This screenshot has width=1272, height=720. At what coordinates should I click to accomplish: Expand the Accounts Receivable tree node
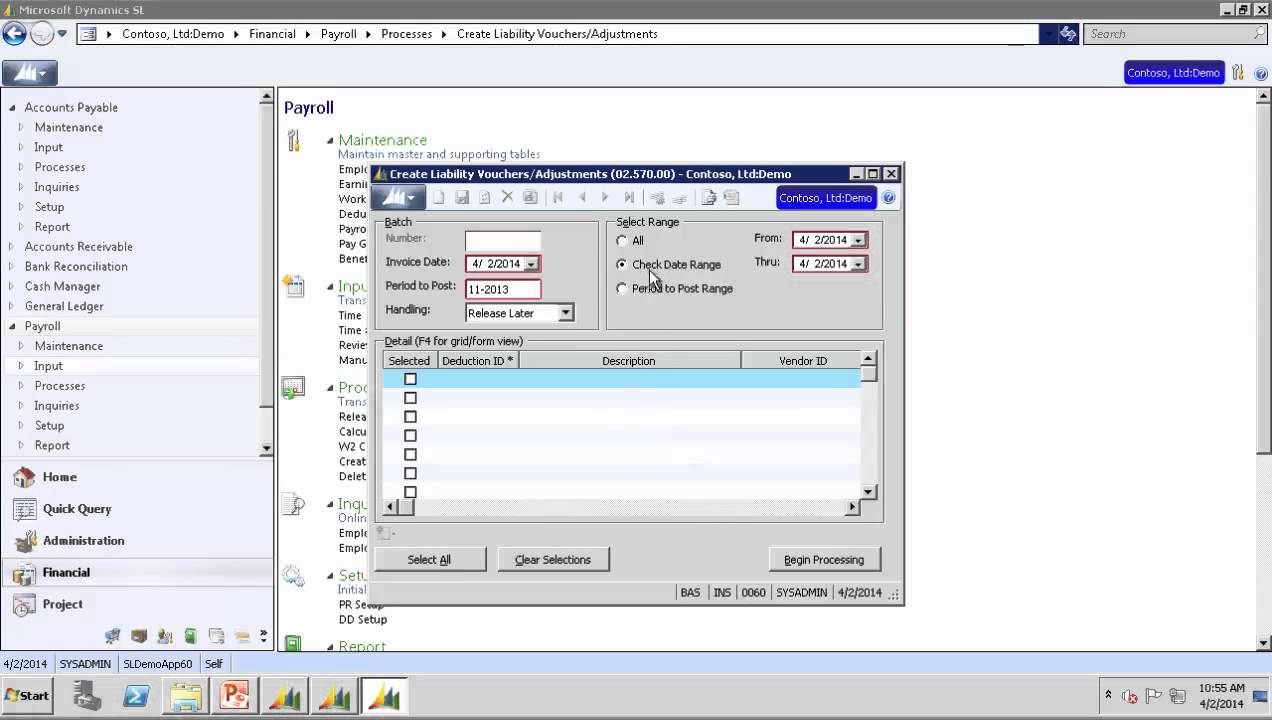tap(12, 247)
